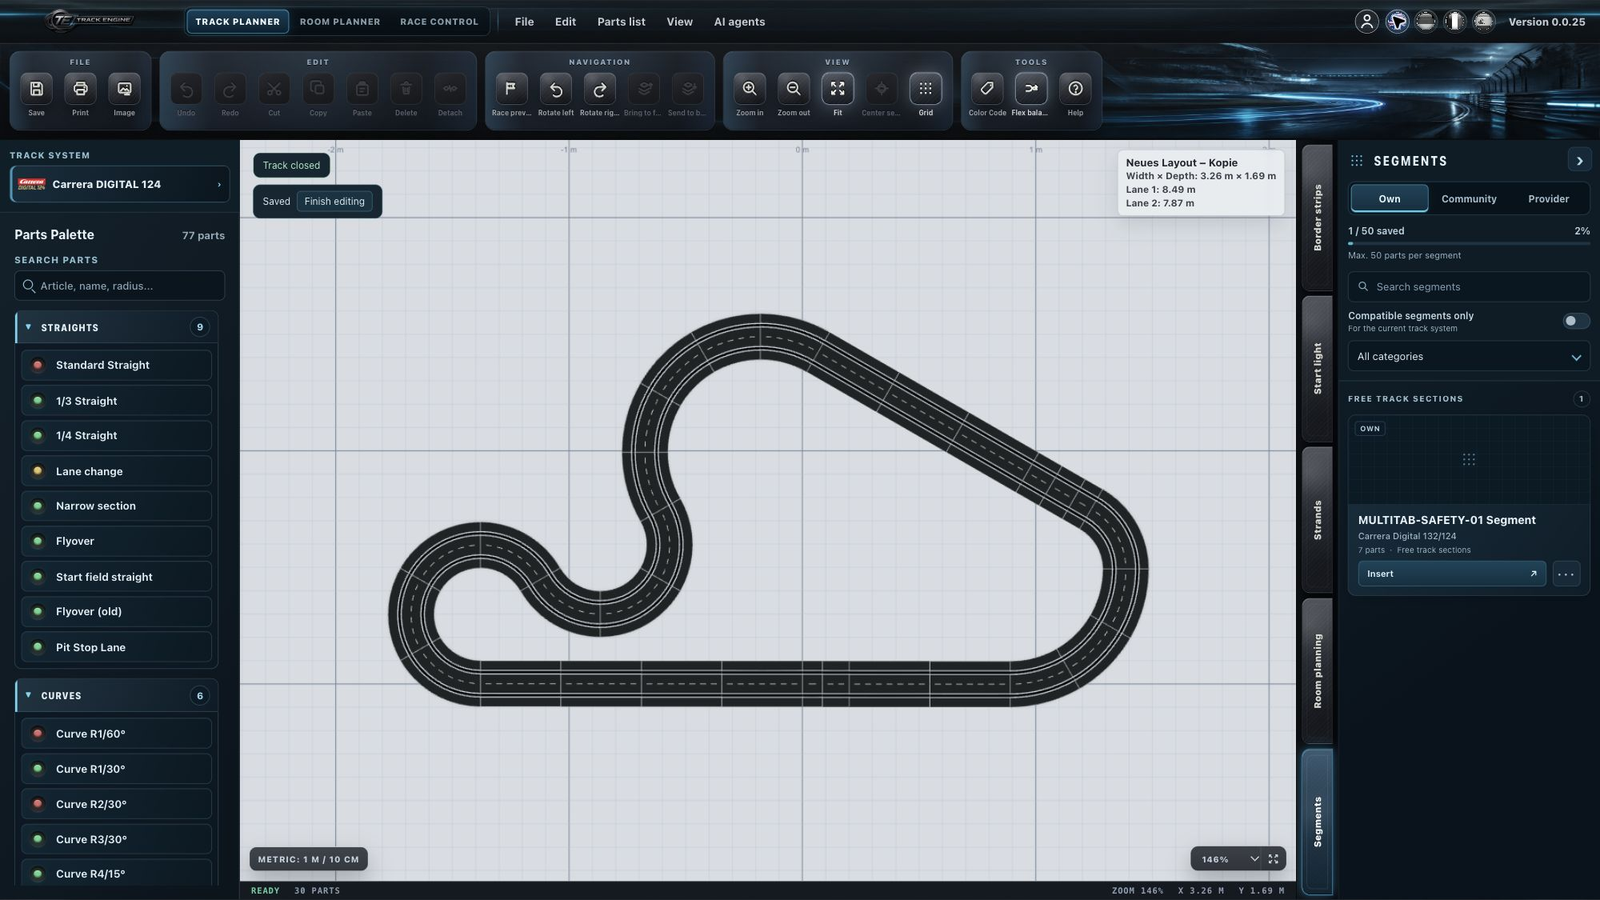Switch to the Race Control tab
This screenshot has width=1600, height=900.
point(439,21)
